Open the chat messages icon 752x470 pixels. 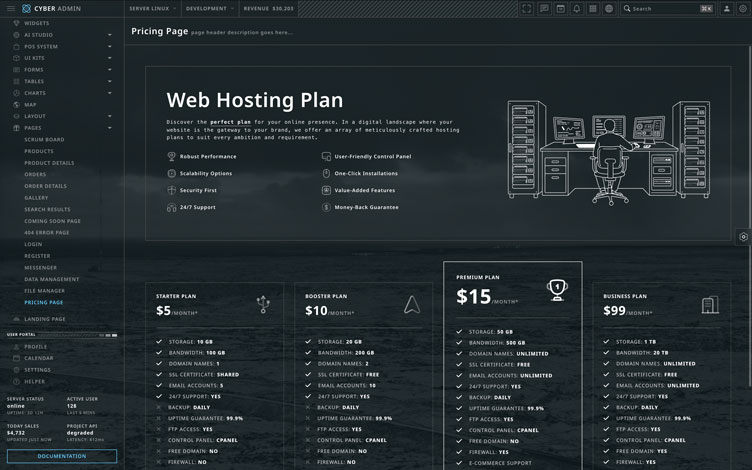point(544,8)
